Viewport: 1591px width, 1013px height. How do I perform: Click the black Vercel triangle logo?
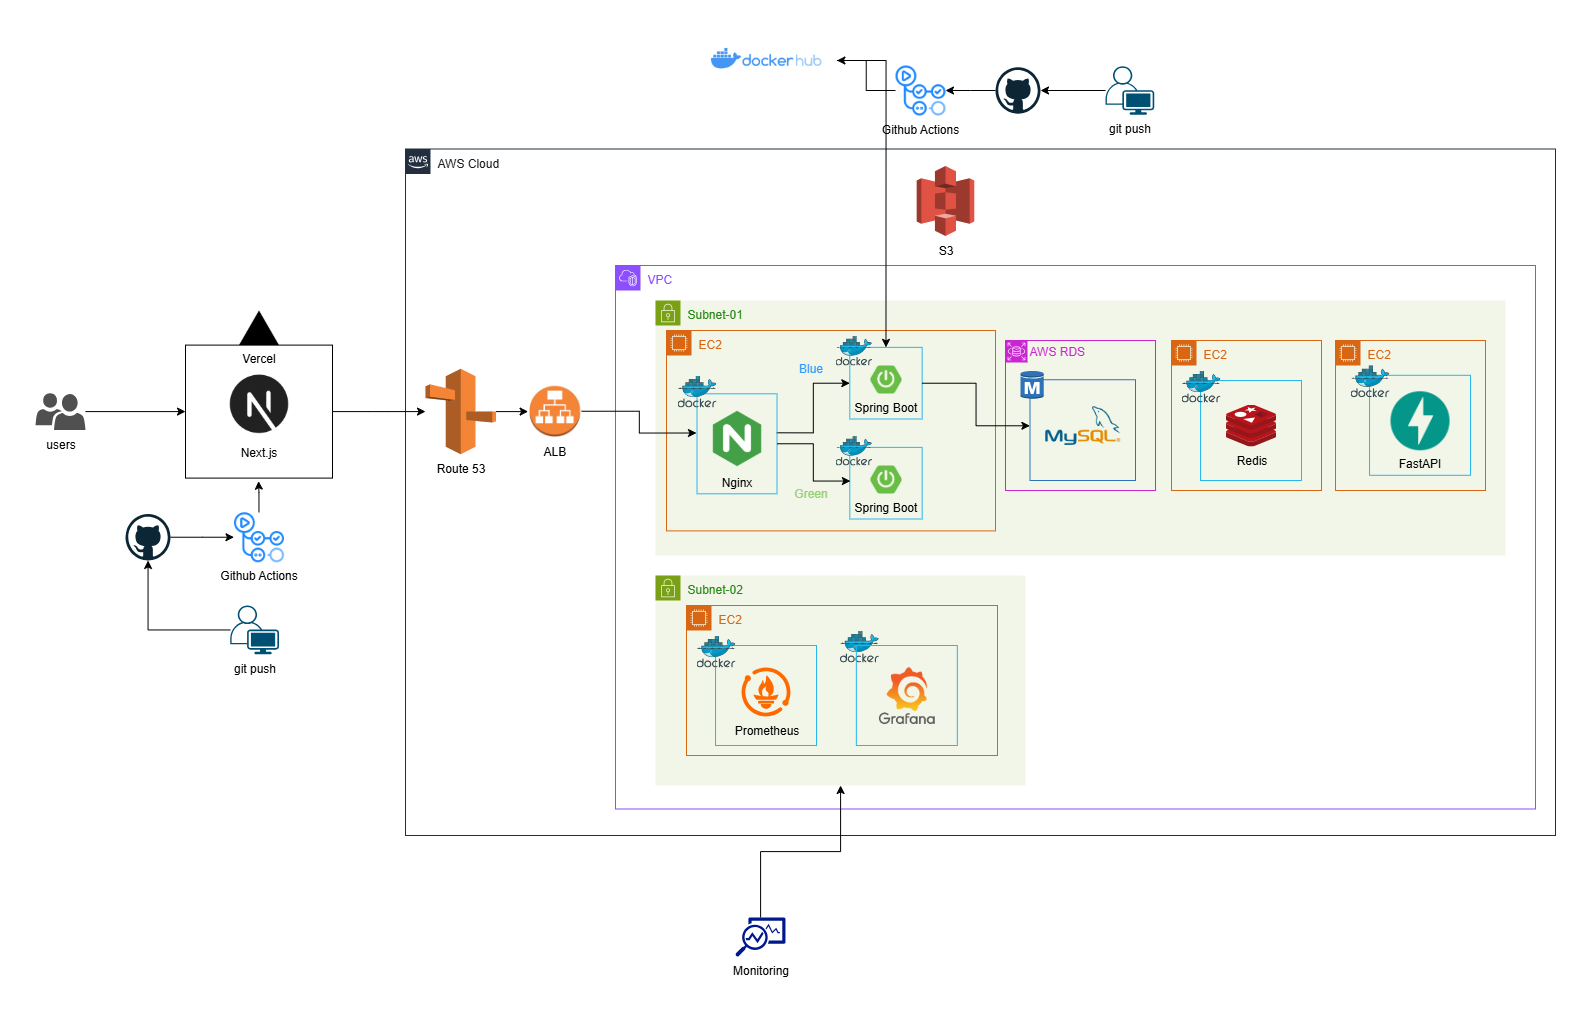[259, 329]
